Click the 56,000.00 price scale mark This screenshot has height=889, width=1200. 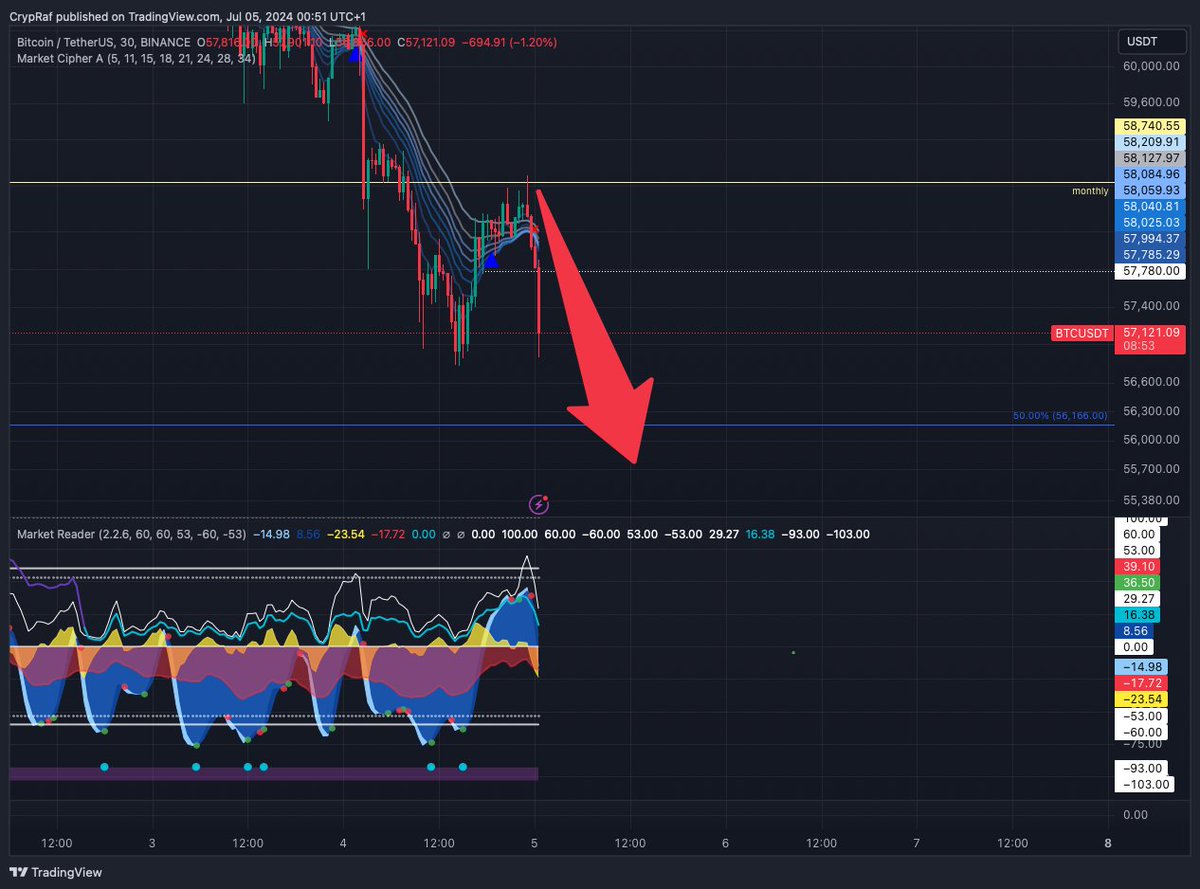1152,439
